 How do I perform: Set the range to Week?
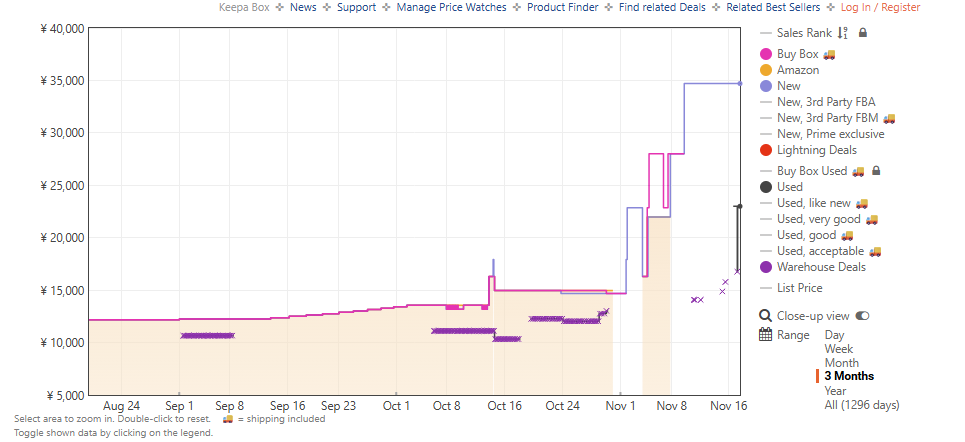tap(840, 349)
